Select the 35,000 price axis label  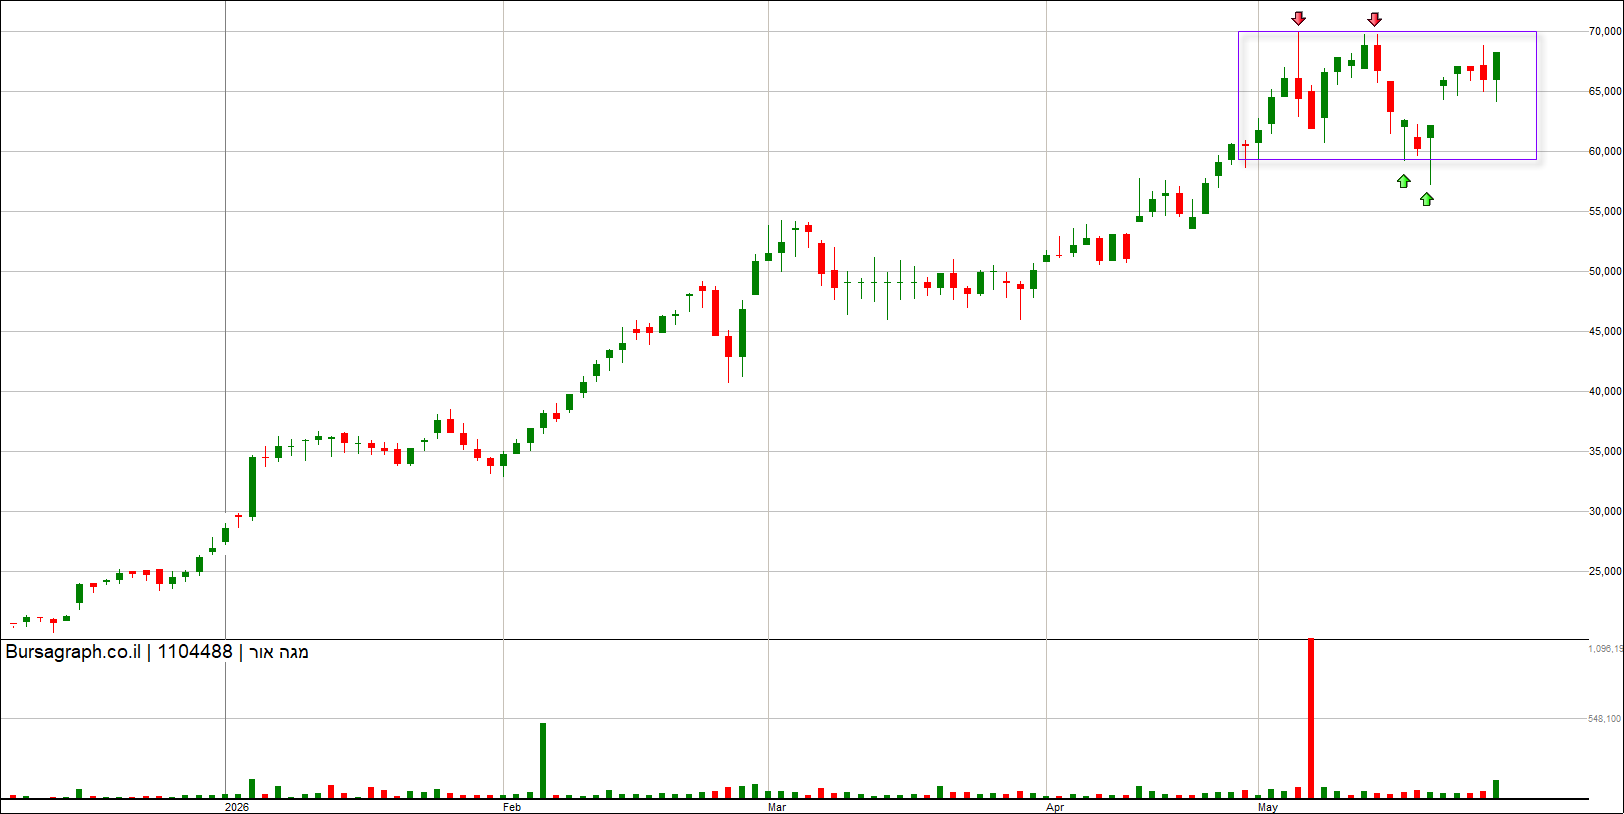pyautogui.click(x=1606, y=451)
